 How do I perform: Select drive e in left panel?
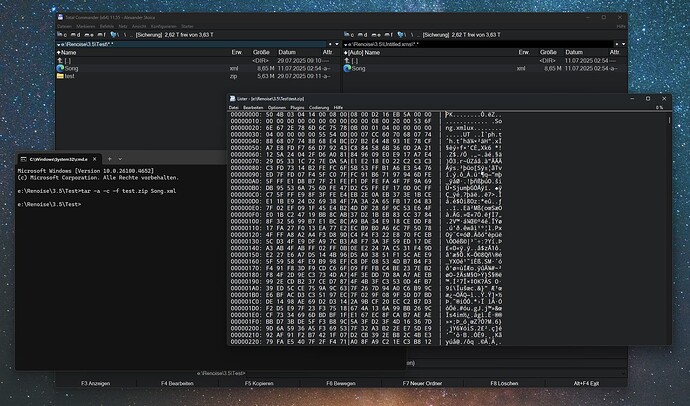tap(88, 34)
